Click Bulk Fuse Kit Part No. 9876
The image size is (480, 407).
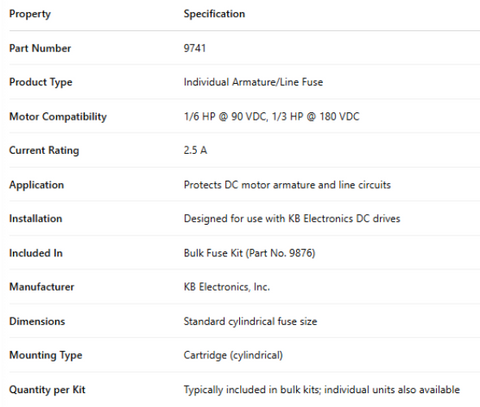[249, 253]
